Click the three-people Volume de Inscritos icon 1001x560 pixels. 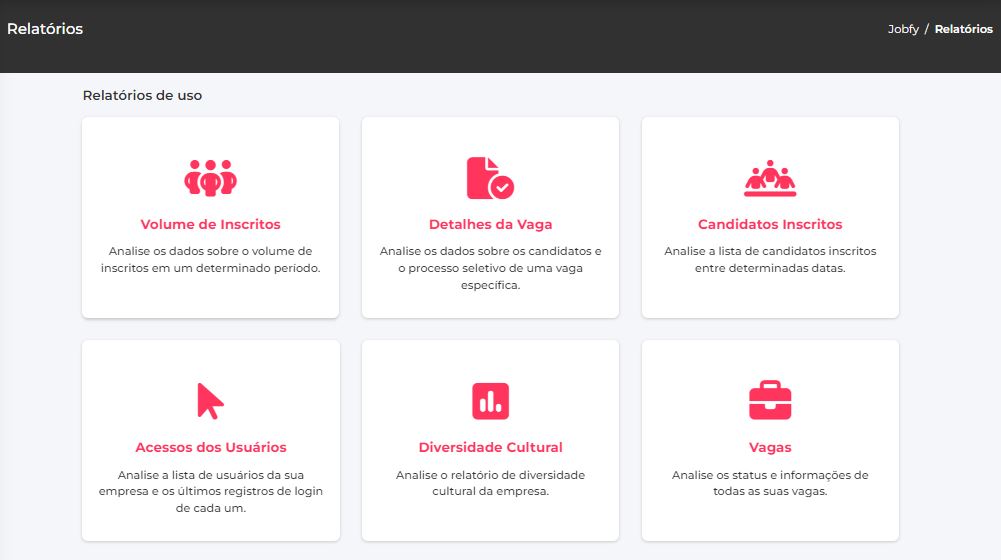click(x=210, y=178)
